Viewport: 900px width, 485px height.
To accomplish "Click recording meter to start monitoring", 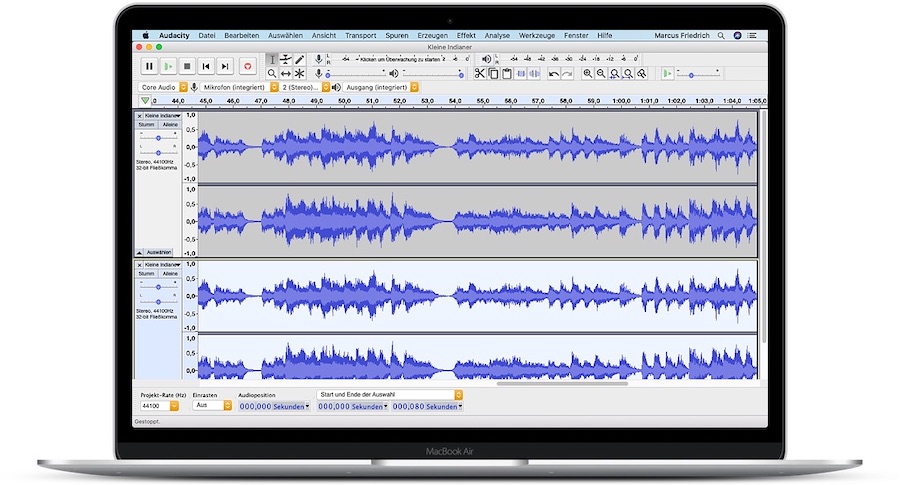I will 400,59.
